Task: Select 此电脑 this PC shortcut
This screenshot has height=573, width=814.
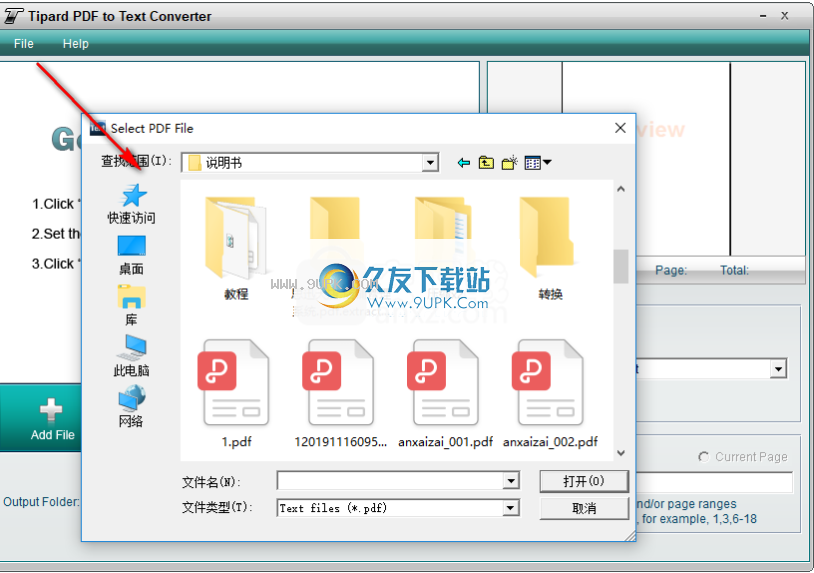Action: 131,356
